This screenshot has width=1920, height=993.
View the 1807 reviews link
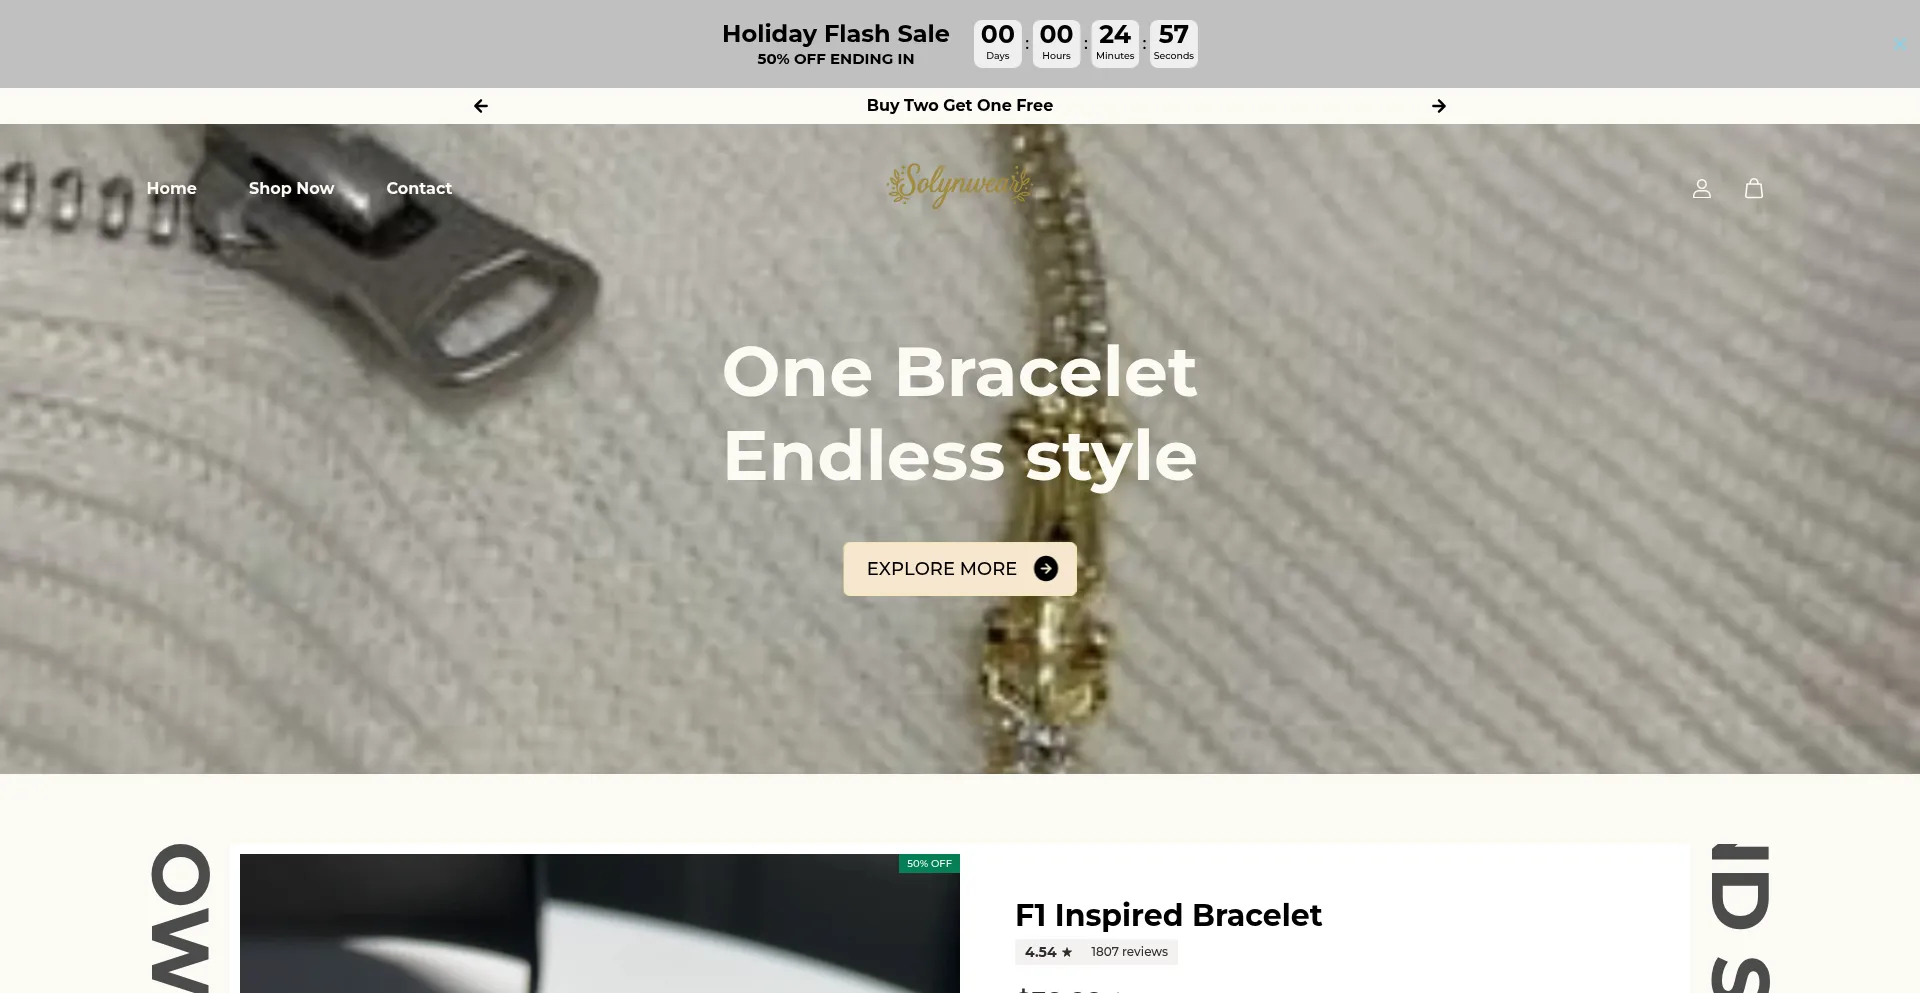1129,952
